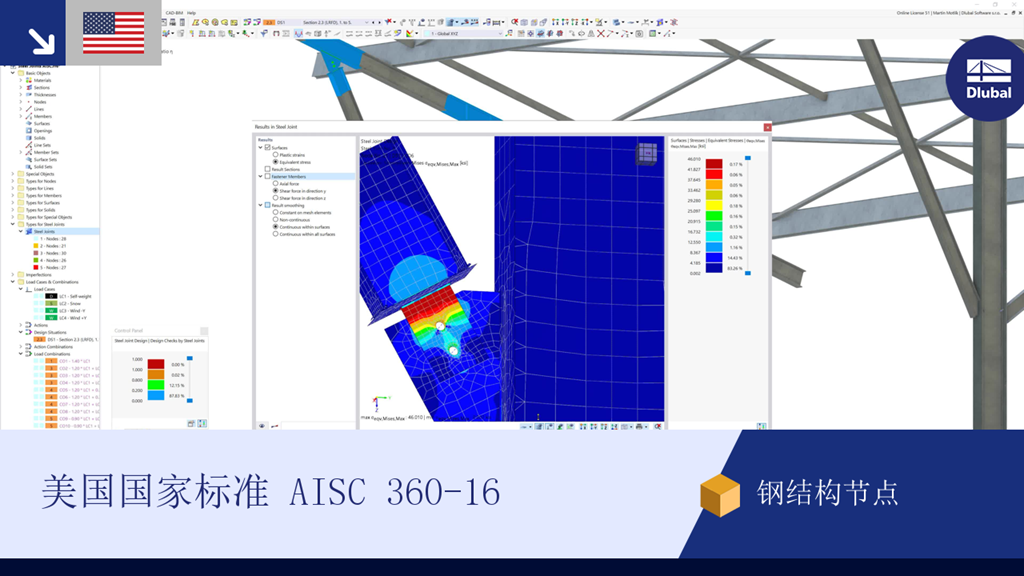
Task: Open the 1 - Global XYZ coordinate dropdown
Action: [500, 33]
